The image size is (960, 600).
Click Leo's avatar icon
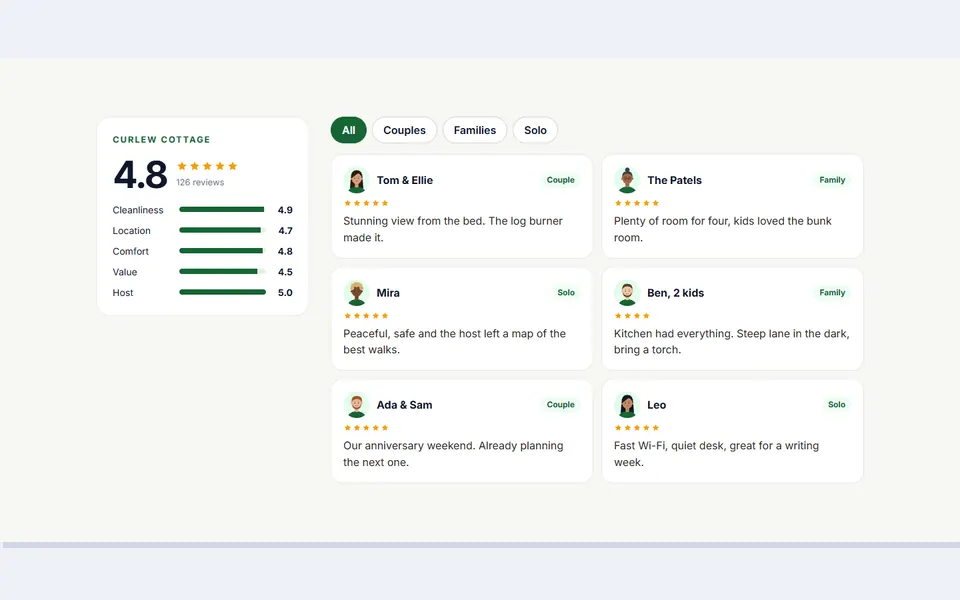[x=627, y=405]
